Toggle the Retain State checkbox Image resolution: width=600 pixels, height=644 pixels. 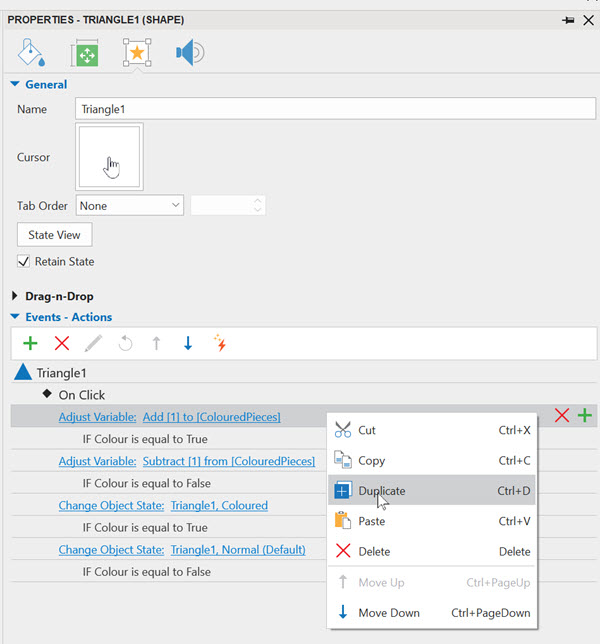click(x=24, y=262)
